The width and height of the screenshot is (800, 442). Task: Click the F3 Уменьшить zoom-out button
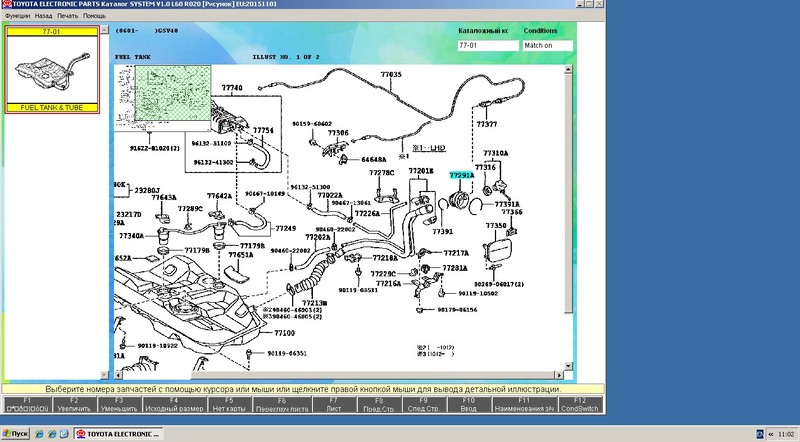(119, 404)
